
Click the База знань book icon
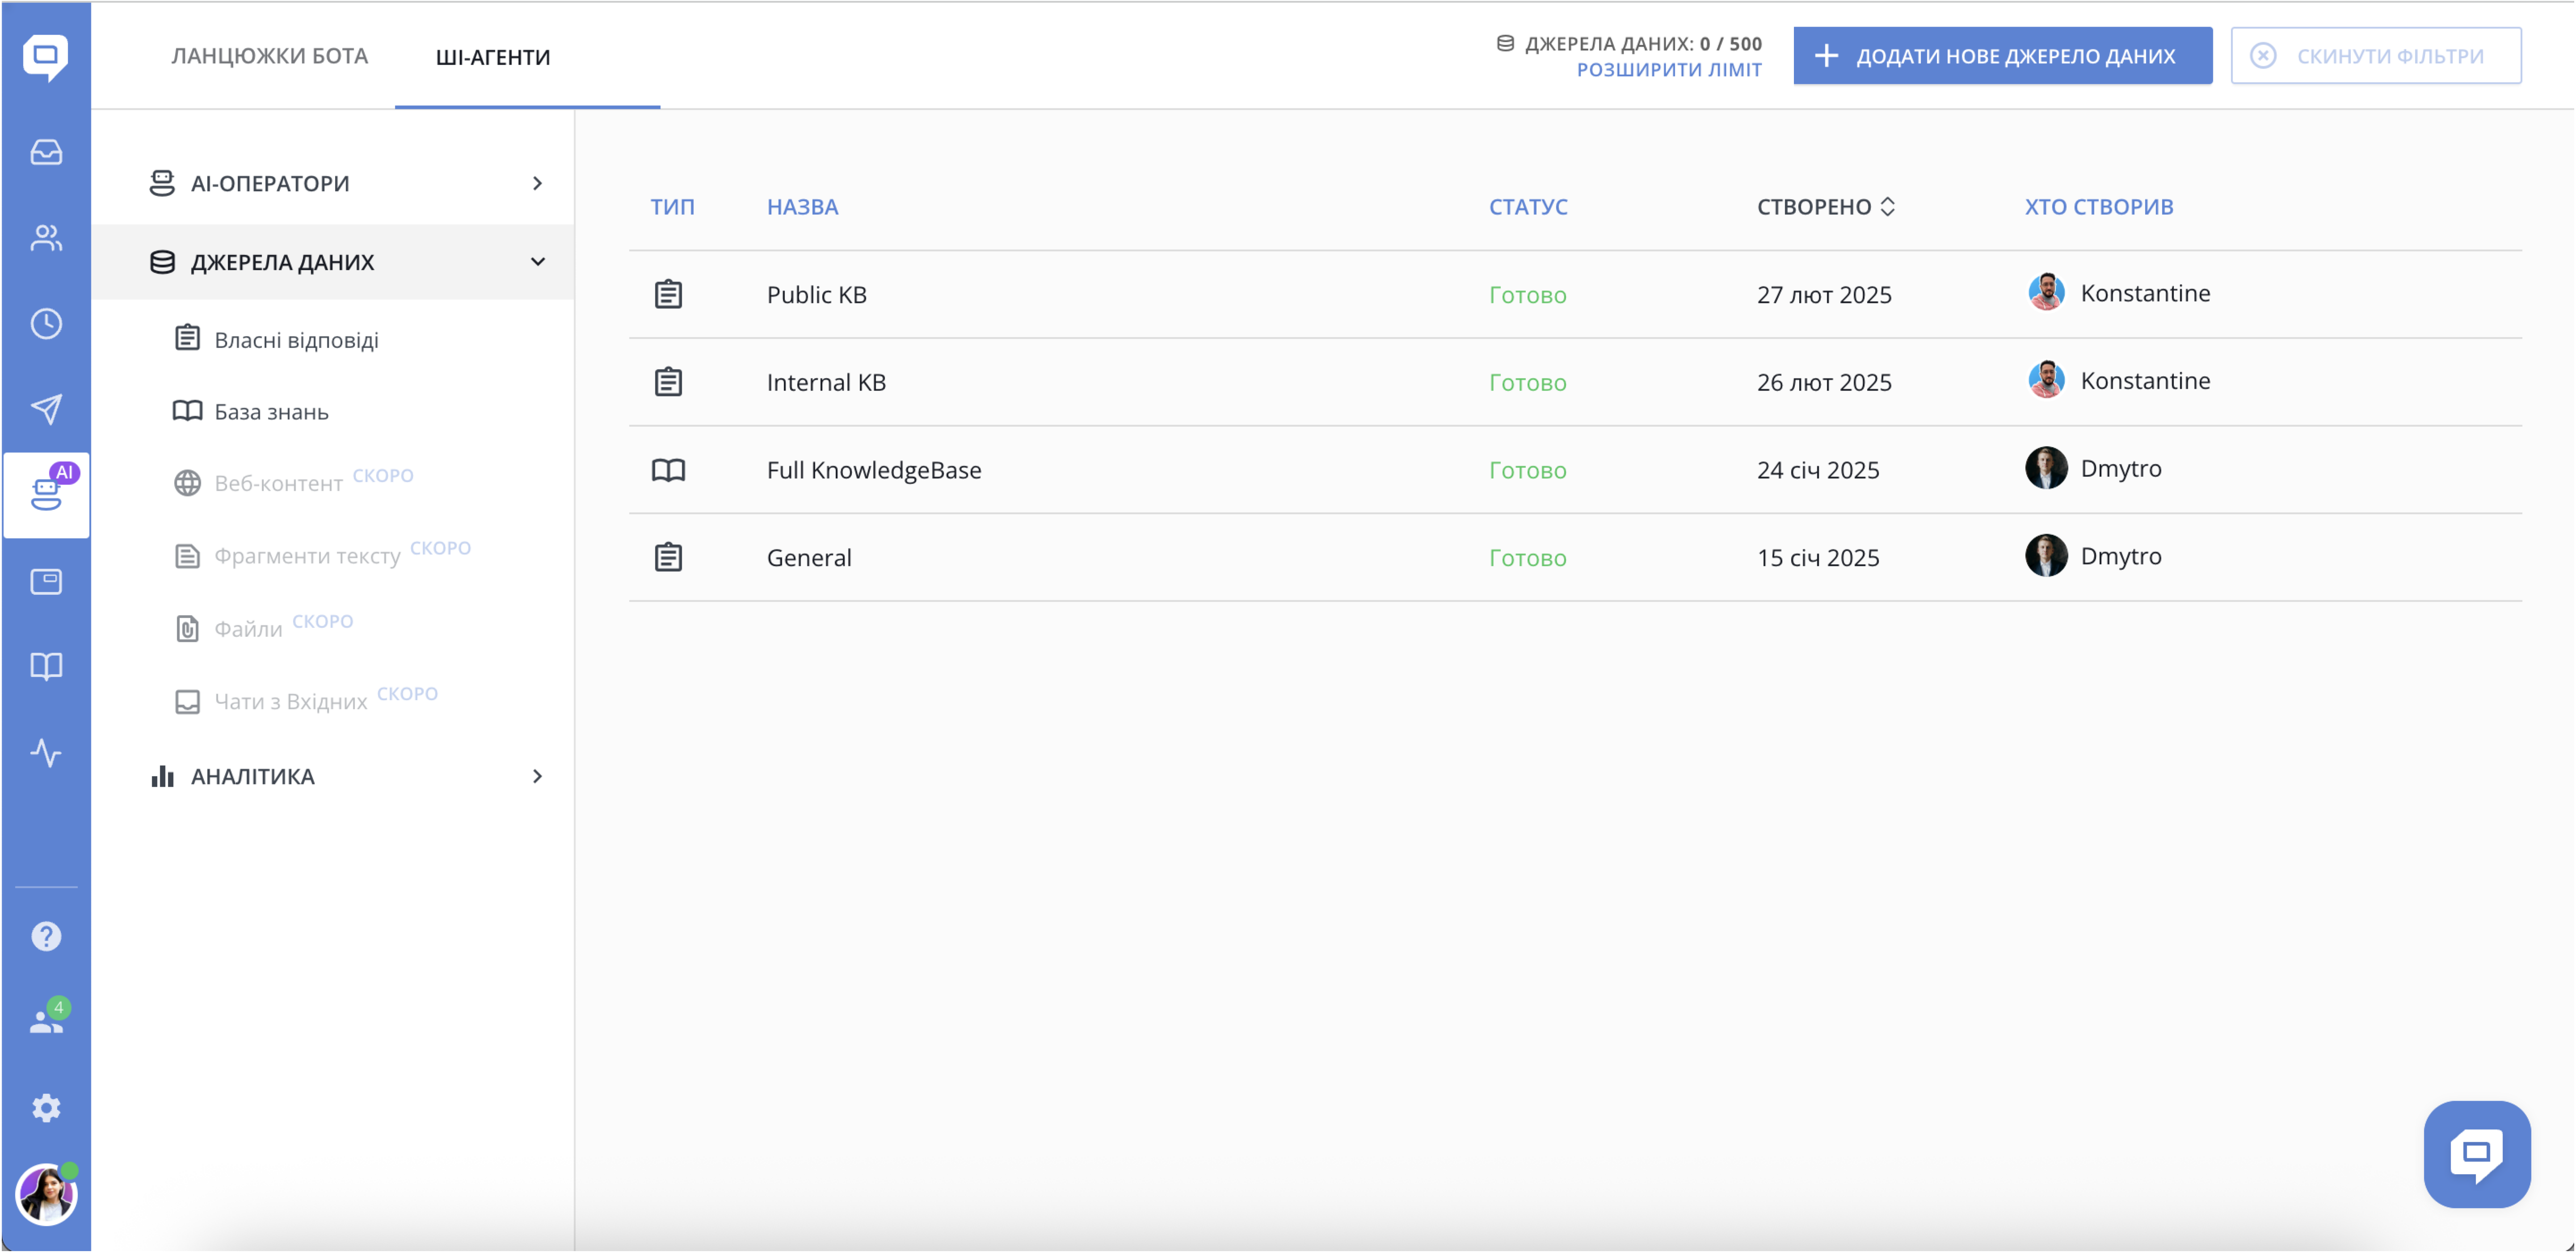click(187, 411)
